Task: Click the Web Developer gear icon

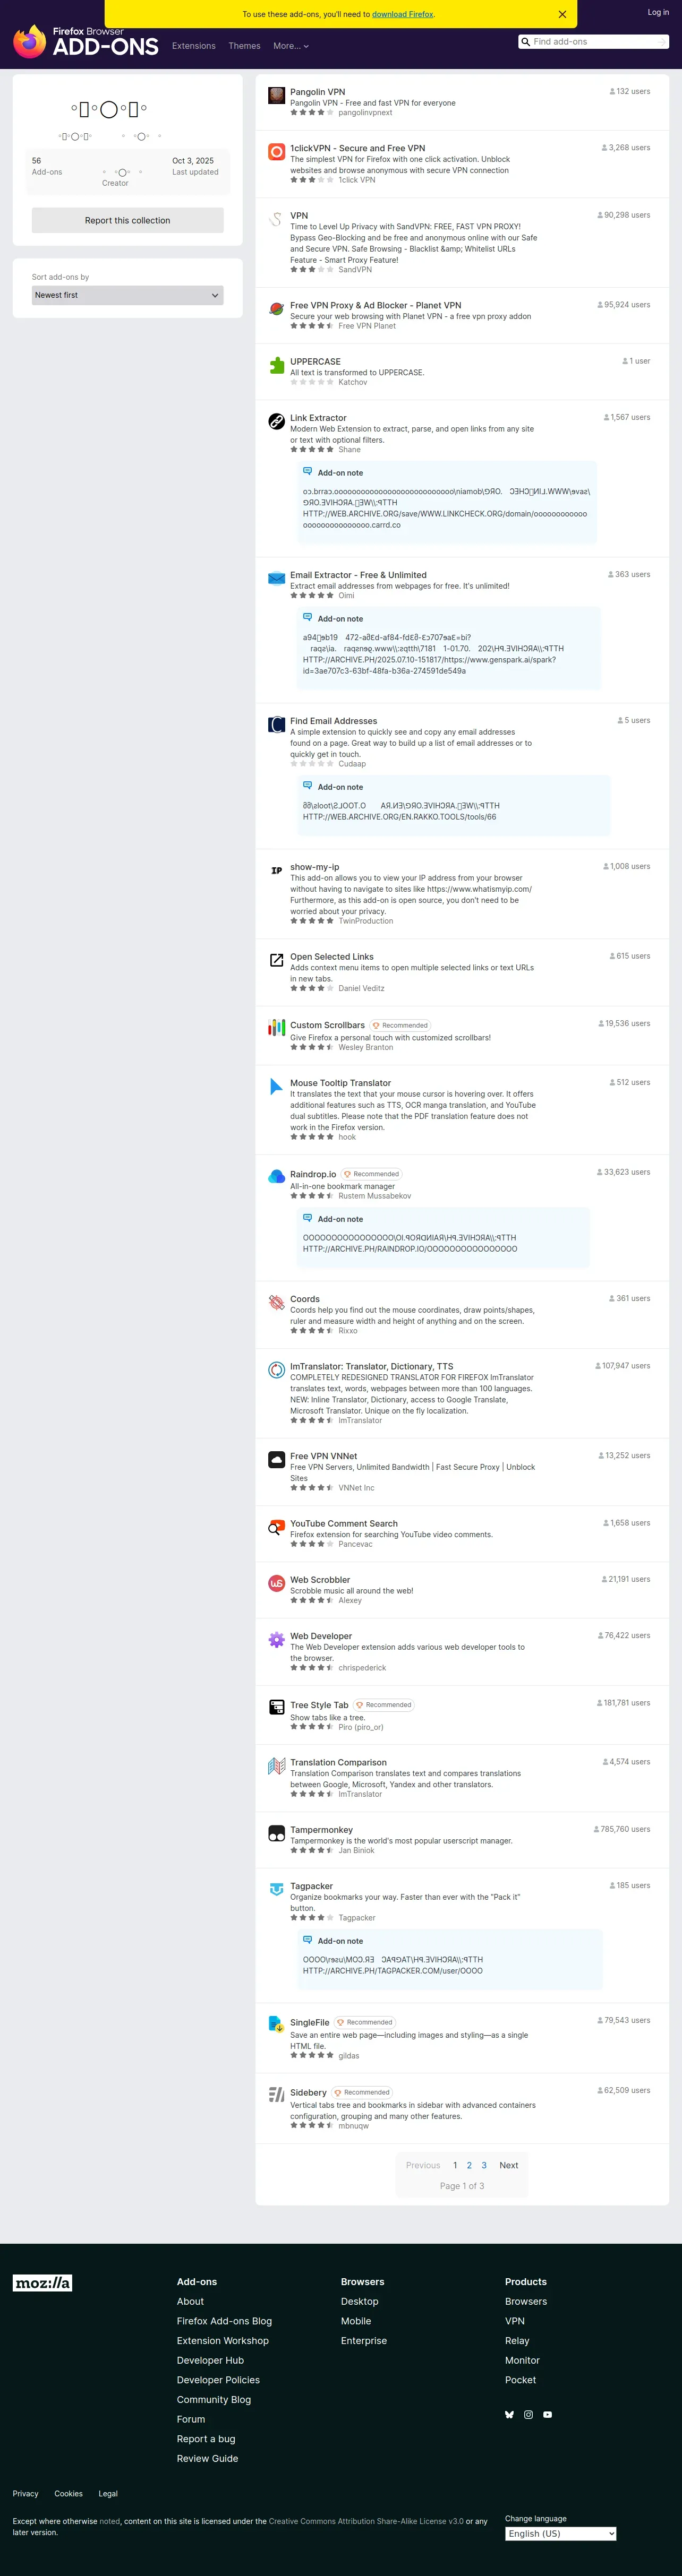Action: 276,1640
